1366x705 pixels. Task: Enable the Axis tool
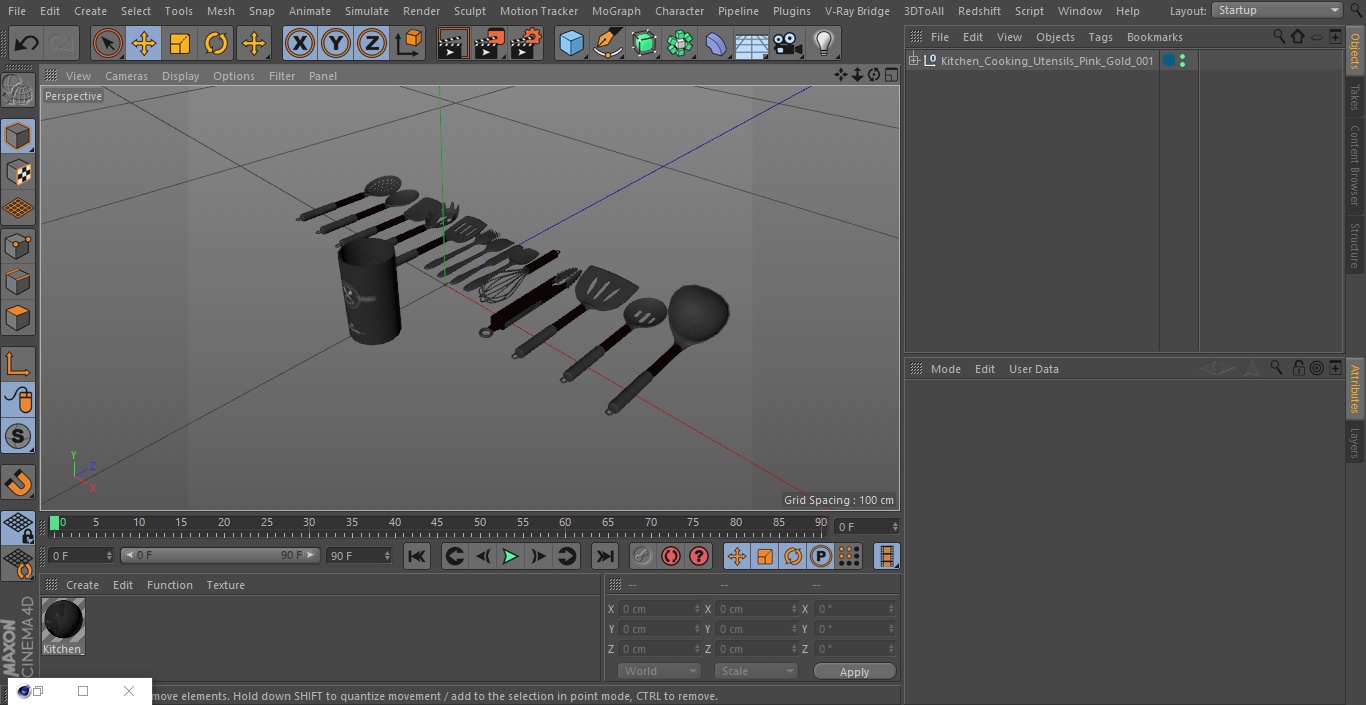click(18, 364)
